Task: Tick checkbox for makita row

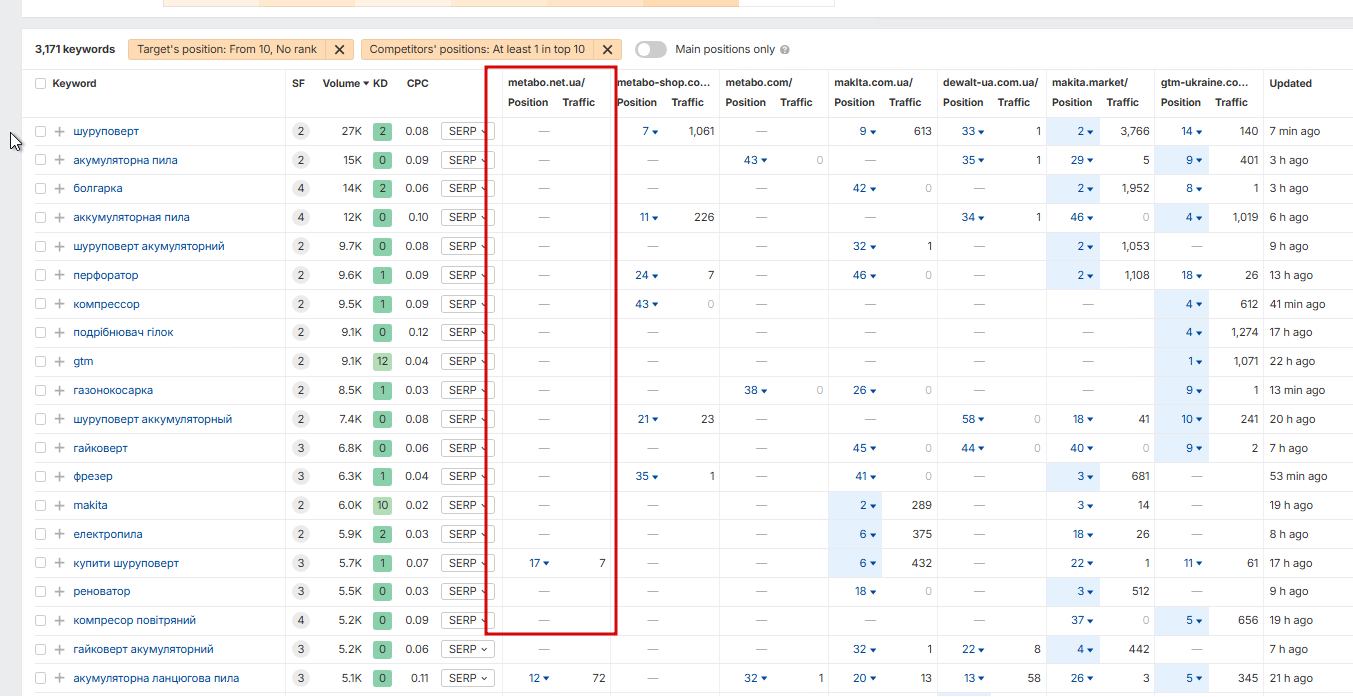Action: [x=41, y=505]
